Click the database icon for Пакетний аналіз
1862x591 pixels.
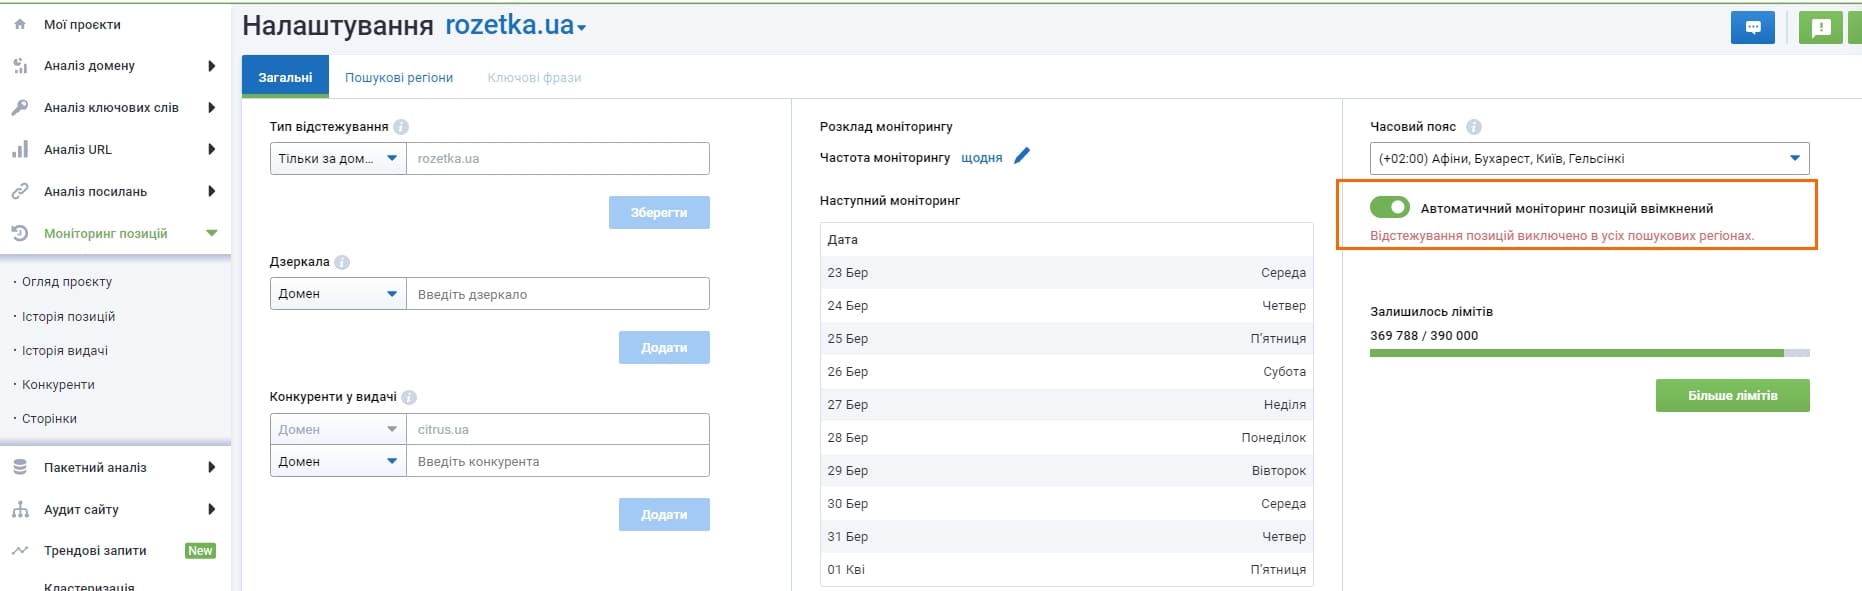click(x=20, y=468)
